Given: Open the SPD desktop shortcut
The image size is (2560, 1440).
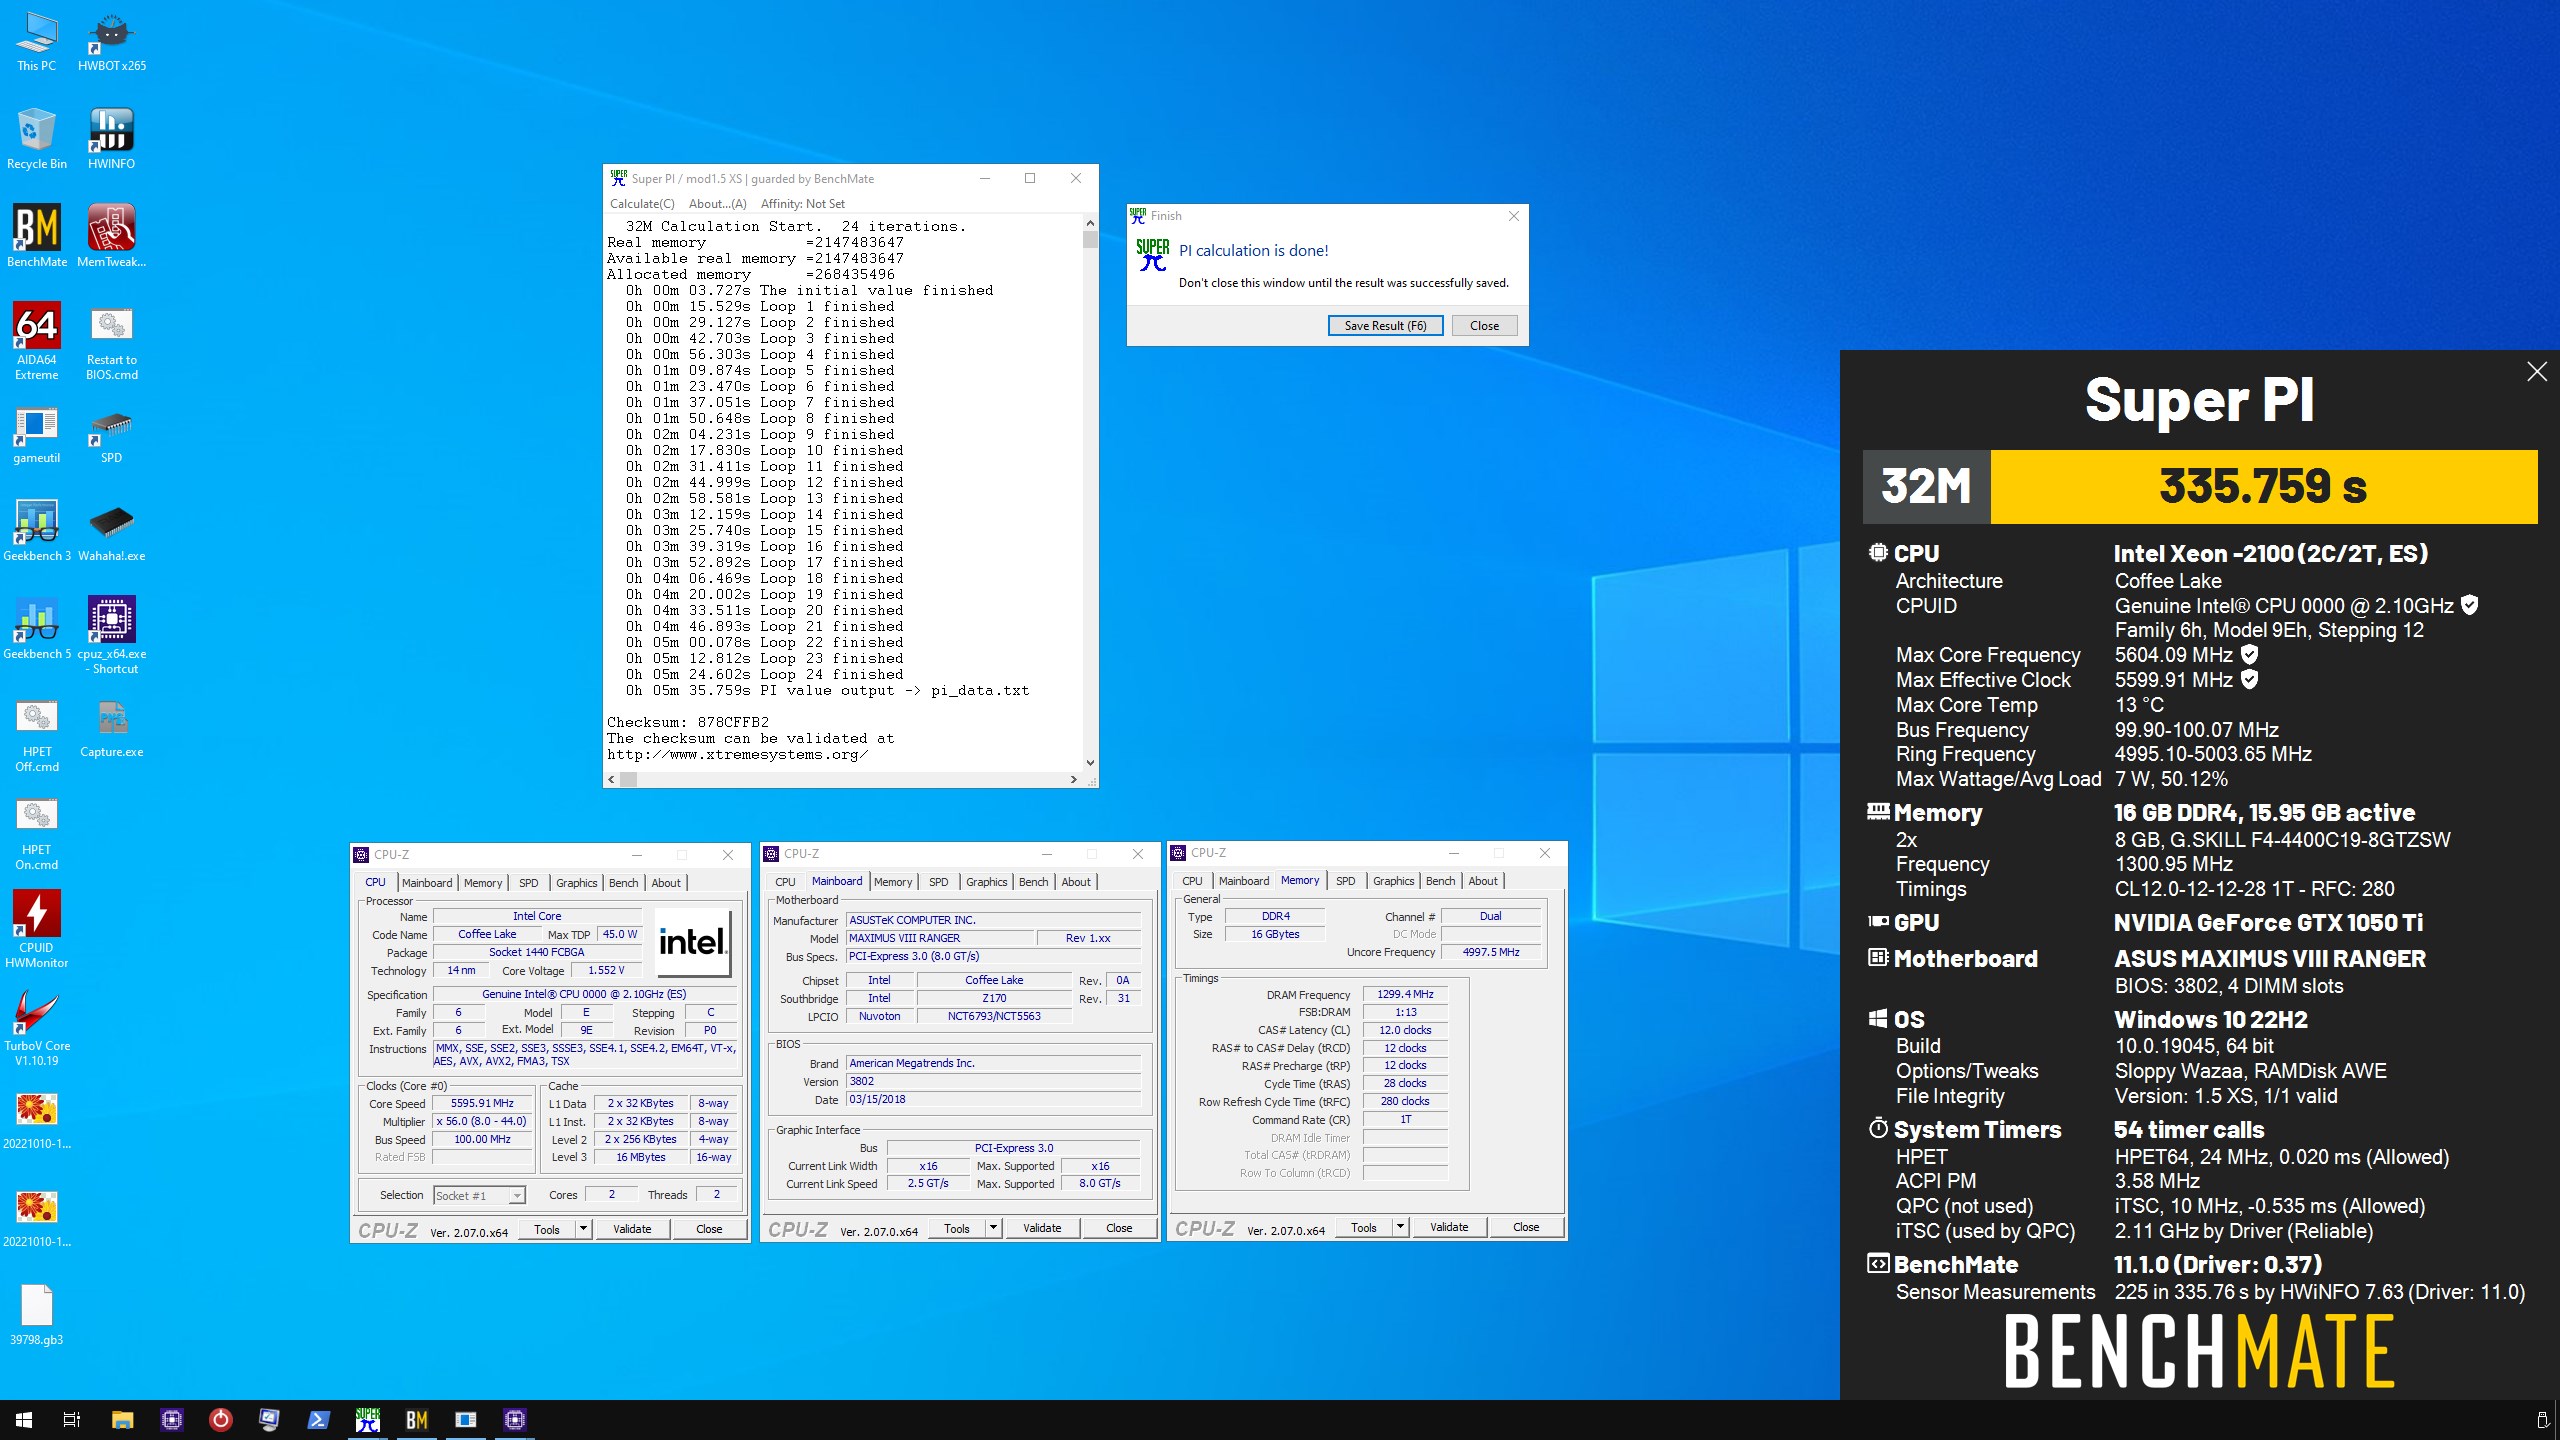Looking at the screenshot, I should point(111,435).
